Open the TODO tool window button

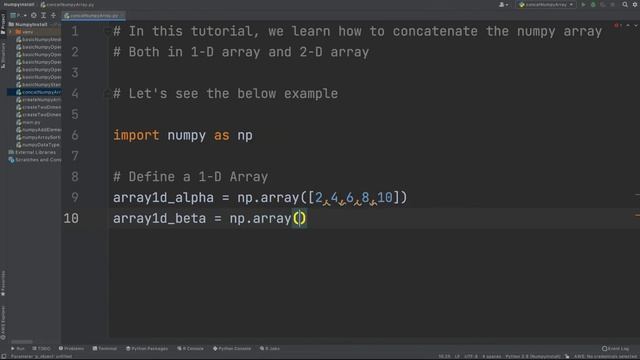[x=41, y=349]
